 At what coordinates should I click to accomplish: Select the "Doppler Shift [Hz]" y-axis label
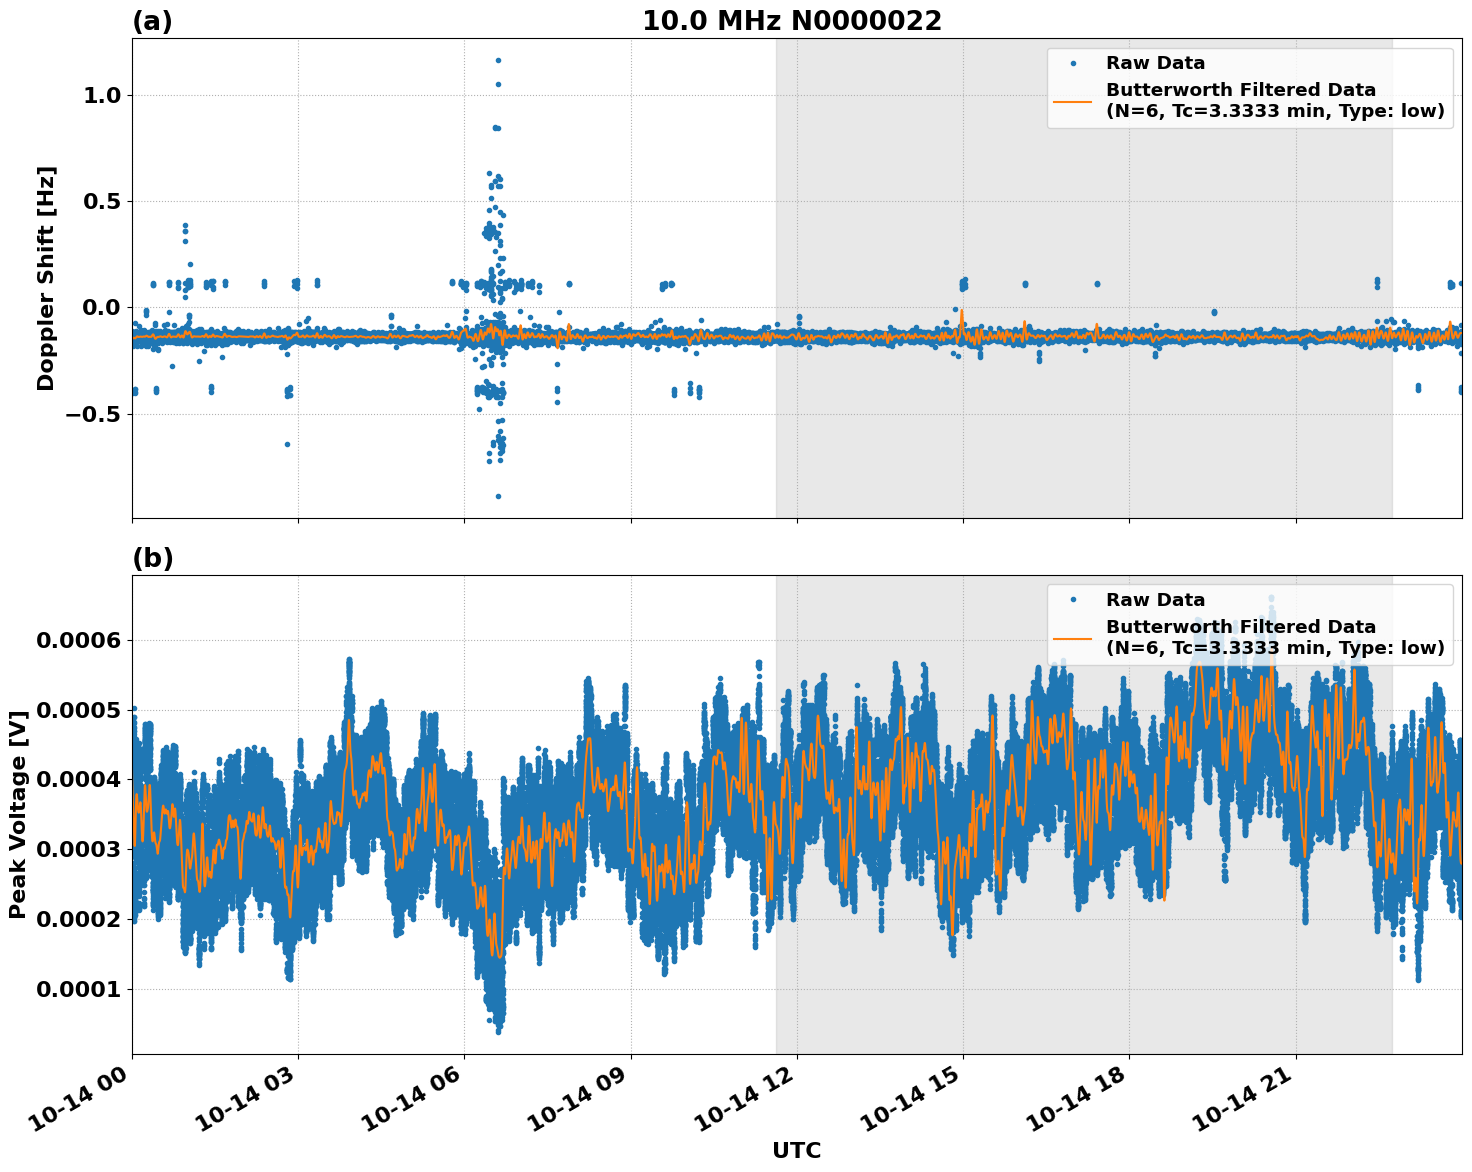coord(46,278)
